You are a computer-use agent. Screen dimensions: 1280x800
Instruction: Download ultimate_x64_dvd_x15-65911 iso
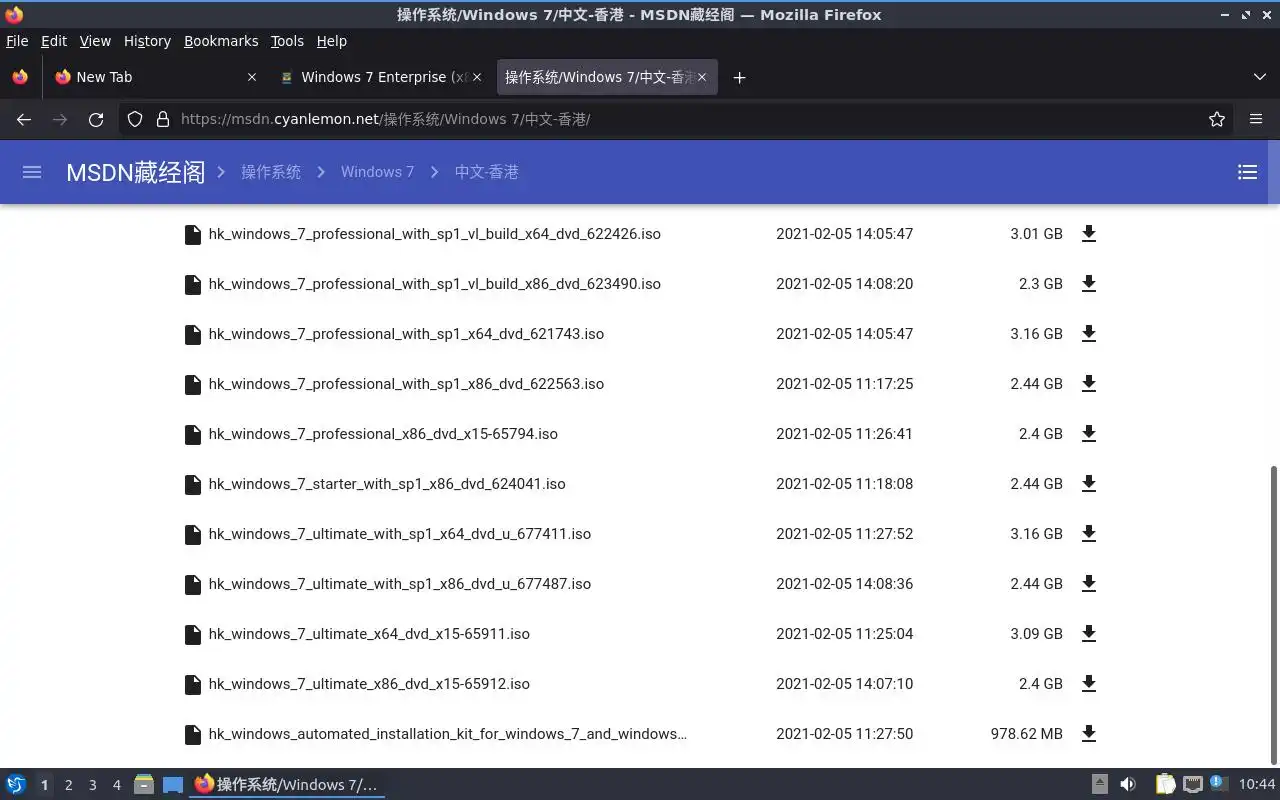(x=1089, y=634)
